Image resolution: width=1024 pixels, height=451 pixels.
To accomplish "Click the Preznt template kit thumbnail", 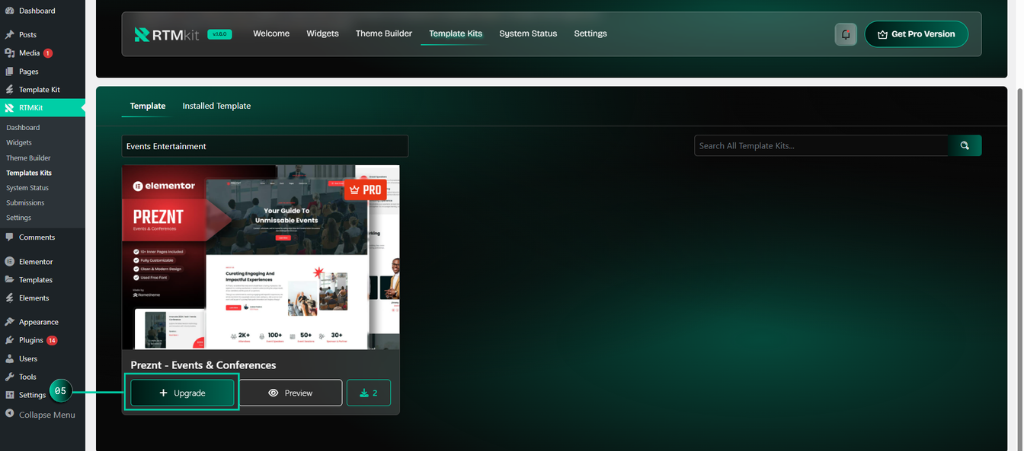I will (x=261, y=257).
